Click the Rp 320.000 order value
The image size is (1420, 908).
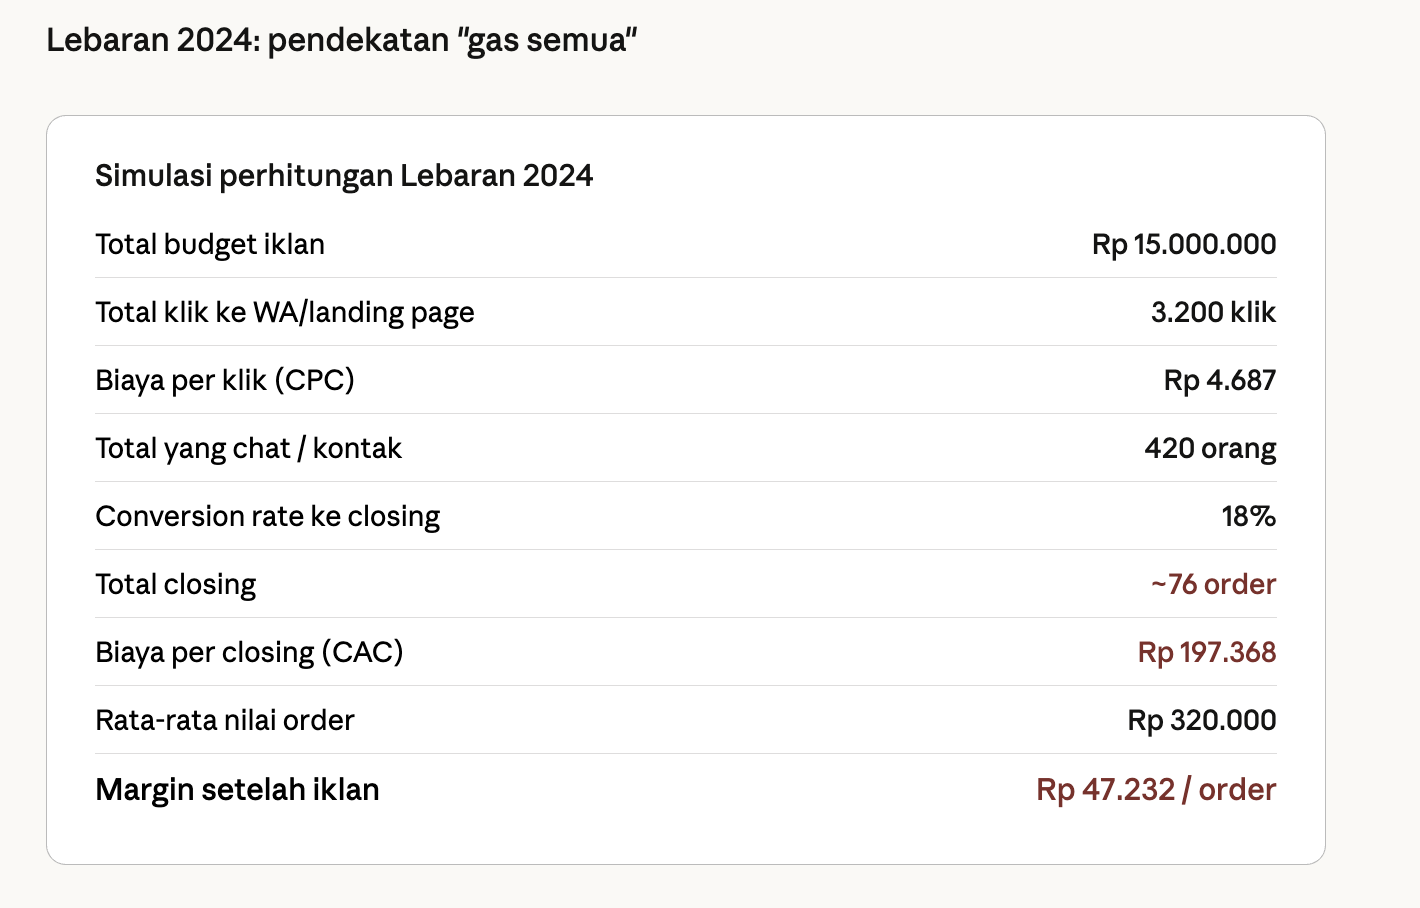(1201, 721)
